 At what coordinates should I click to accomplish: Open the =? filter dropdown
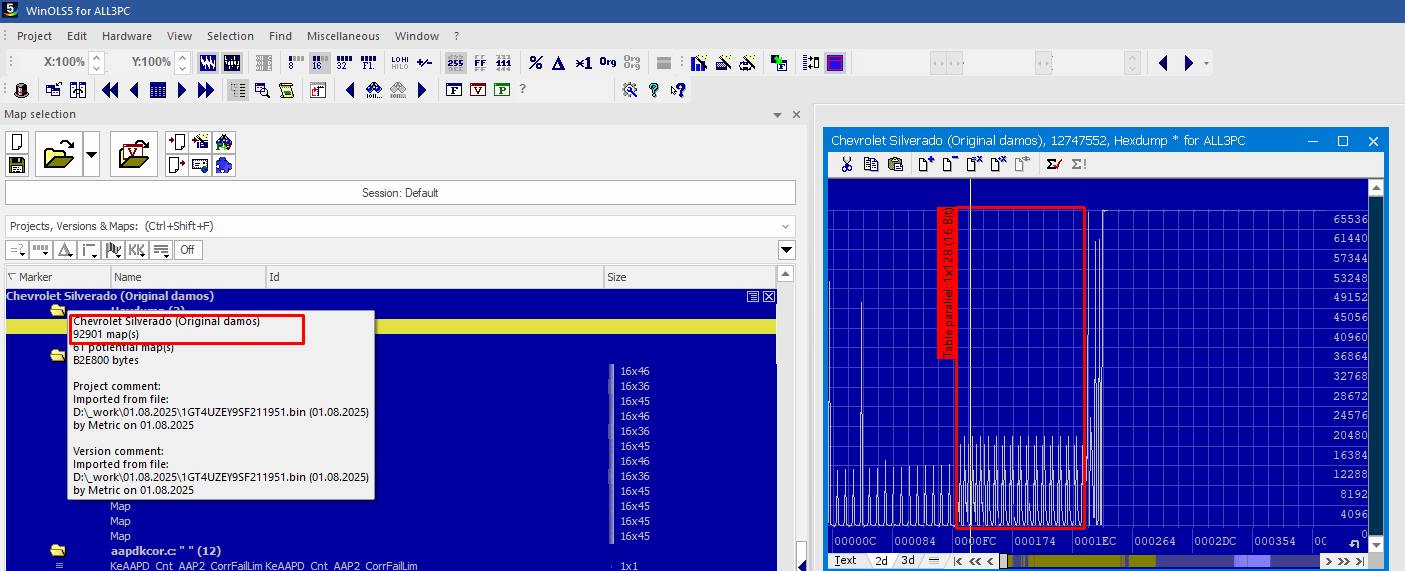tap(17, 250)
